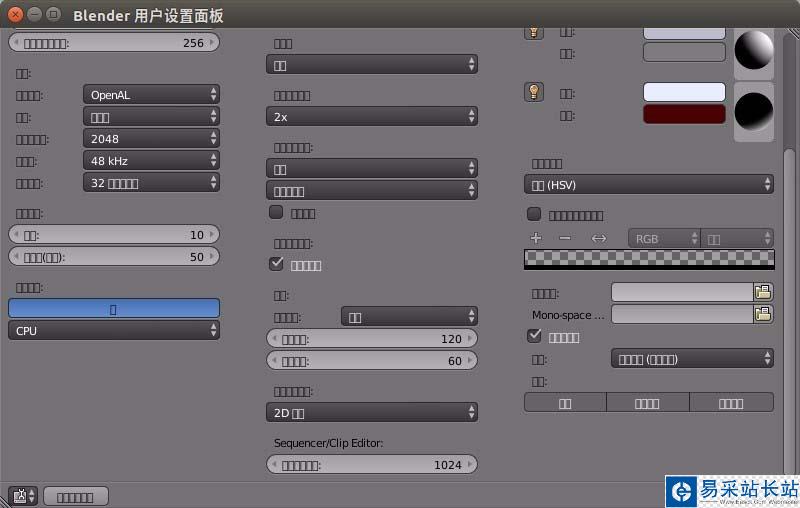Click the checkered color ramp bar
800x508 pixels.
(x=649, y=259)
